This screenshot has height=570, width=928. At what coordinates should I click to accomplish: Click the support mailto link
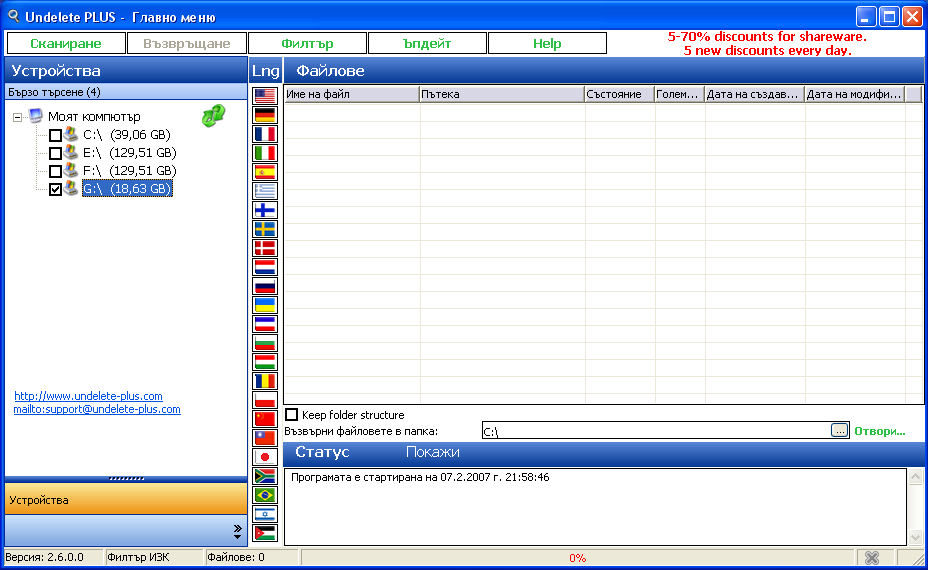tap(97, 409)
